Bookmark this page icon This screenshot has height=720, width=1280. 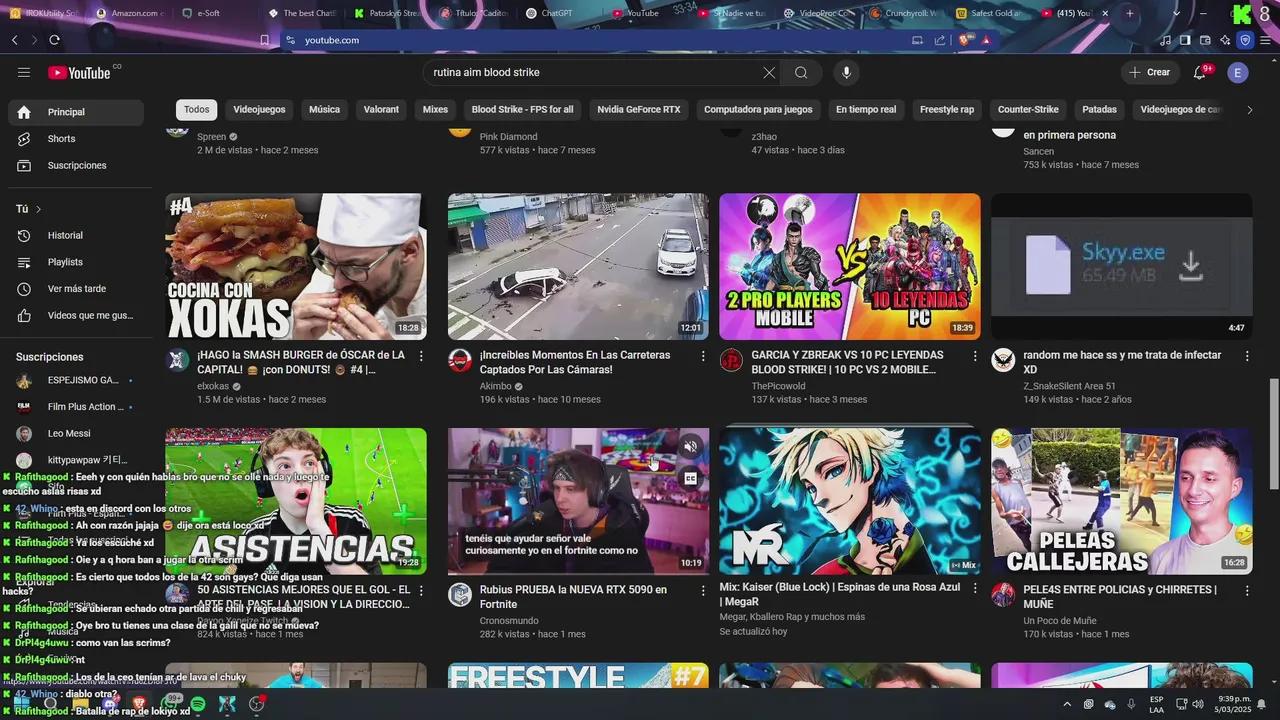tap(264, 40)
